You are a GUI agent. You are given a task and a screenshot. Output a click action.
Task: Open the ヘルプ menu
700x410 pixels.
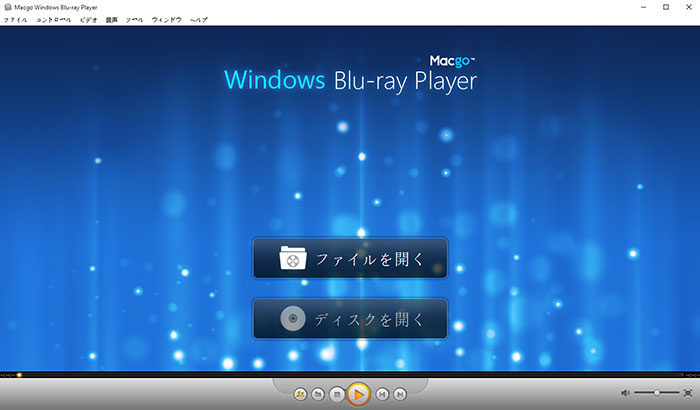tap(199, 20)
